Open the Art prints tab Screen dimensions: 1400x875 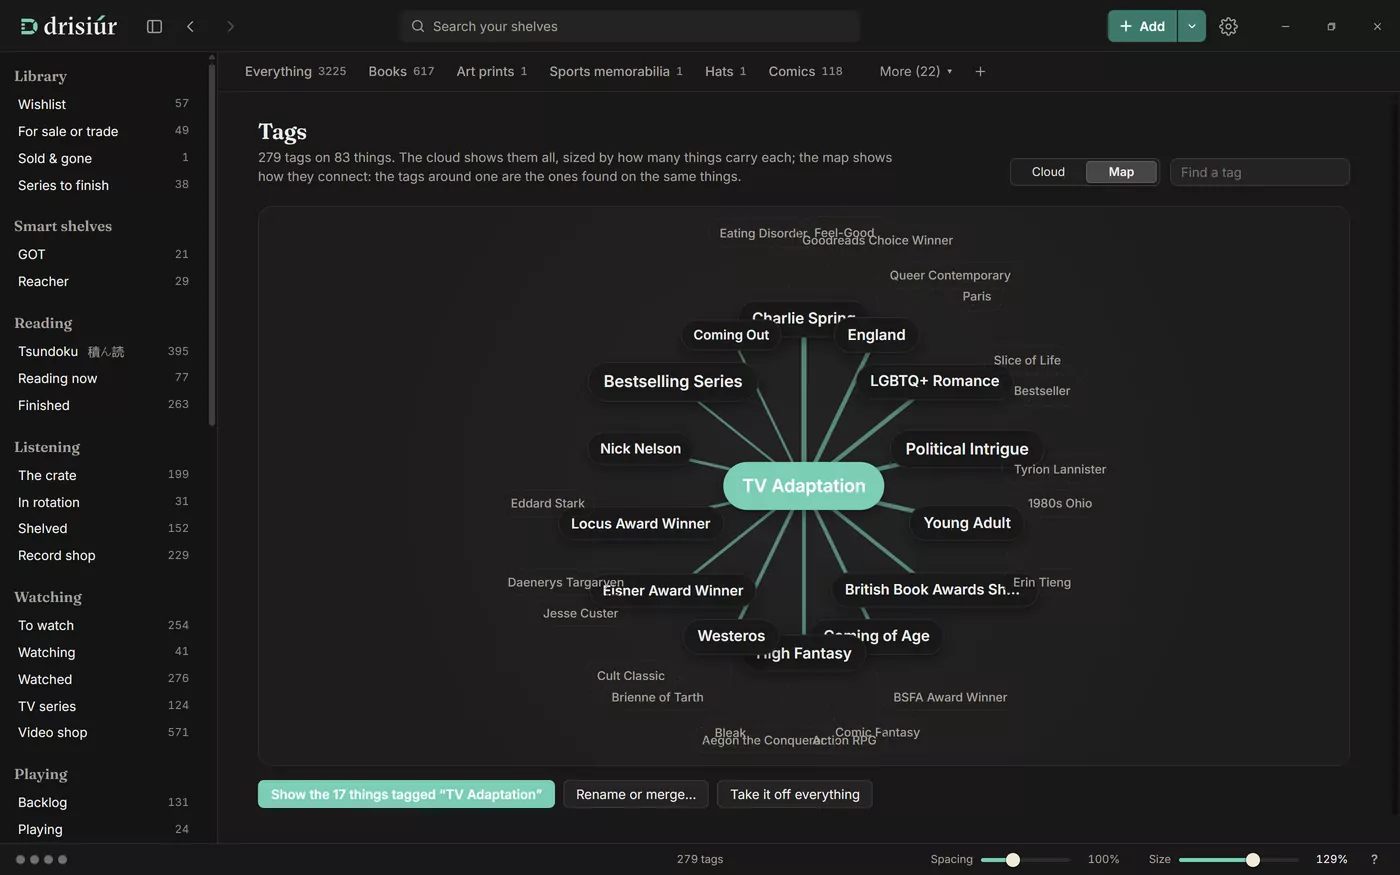[491, 71]
